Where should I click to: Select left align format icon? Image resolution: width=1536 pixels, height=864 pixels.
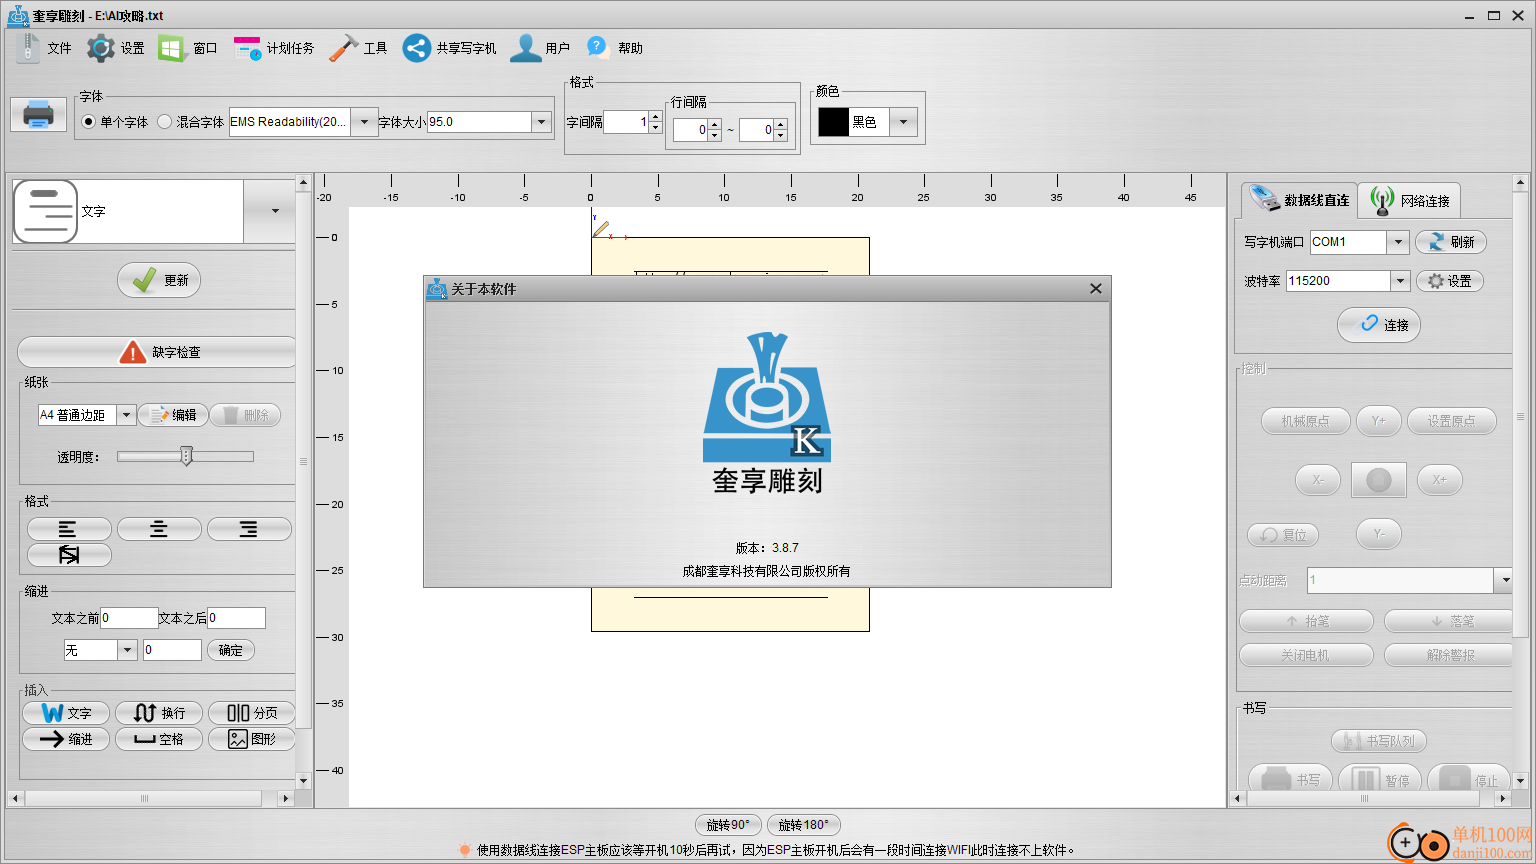coord(69,529)
